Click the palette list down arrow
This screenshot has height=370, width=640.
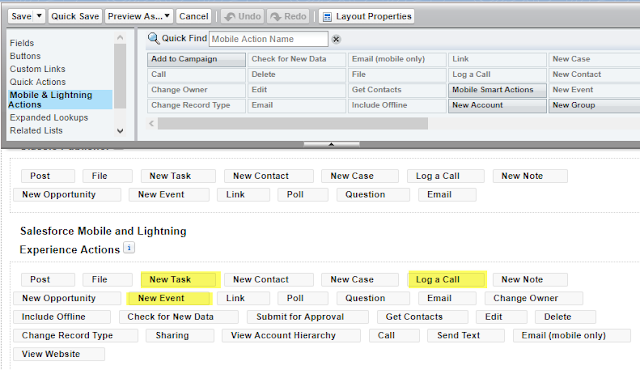coord(120,131)
